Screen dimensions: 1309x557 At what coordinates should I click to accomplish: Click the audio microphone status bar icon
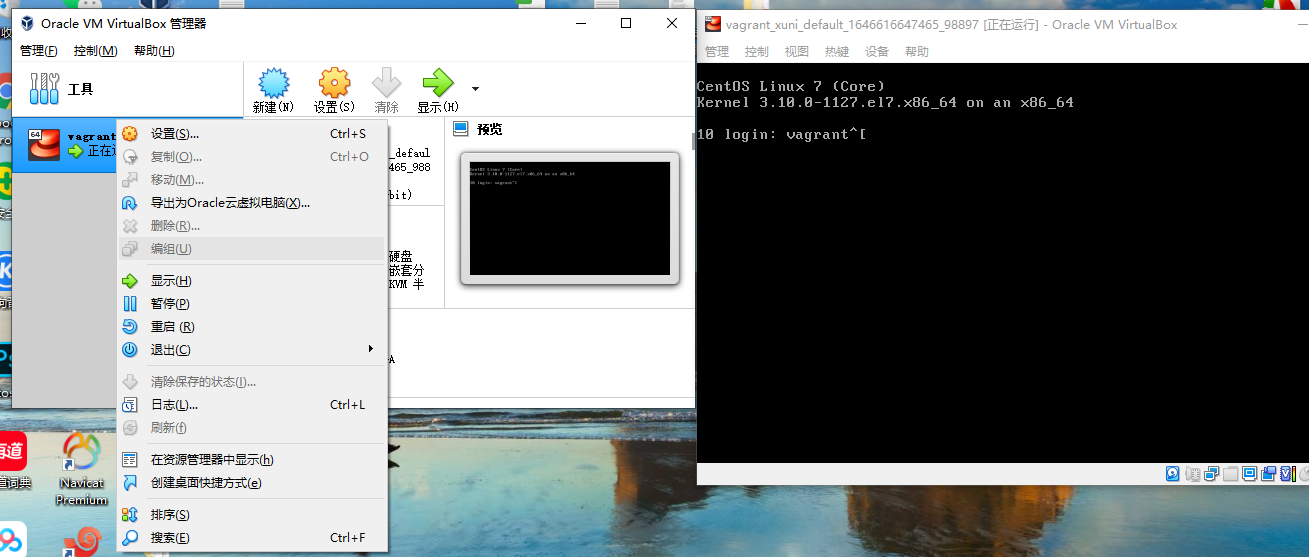point(1193,473)
